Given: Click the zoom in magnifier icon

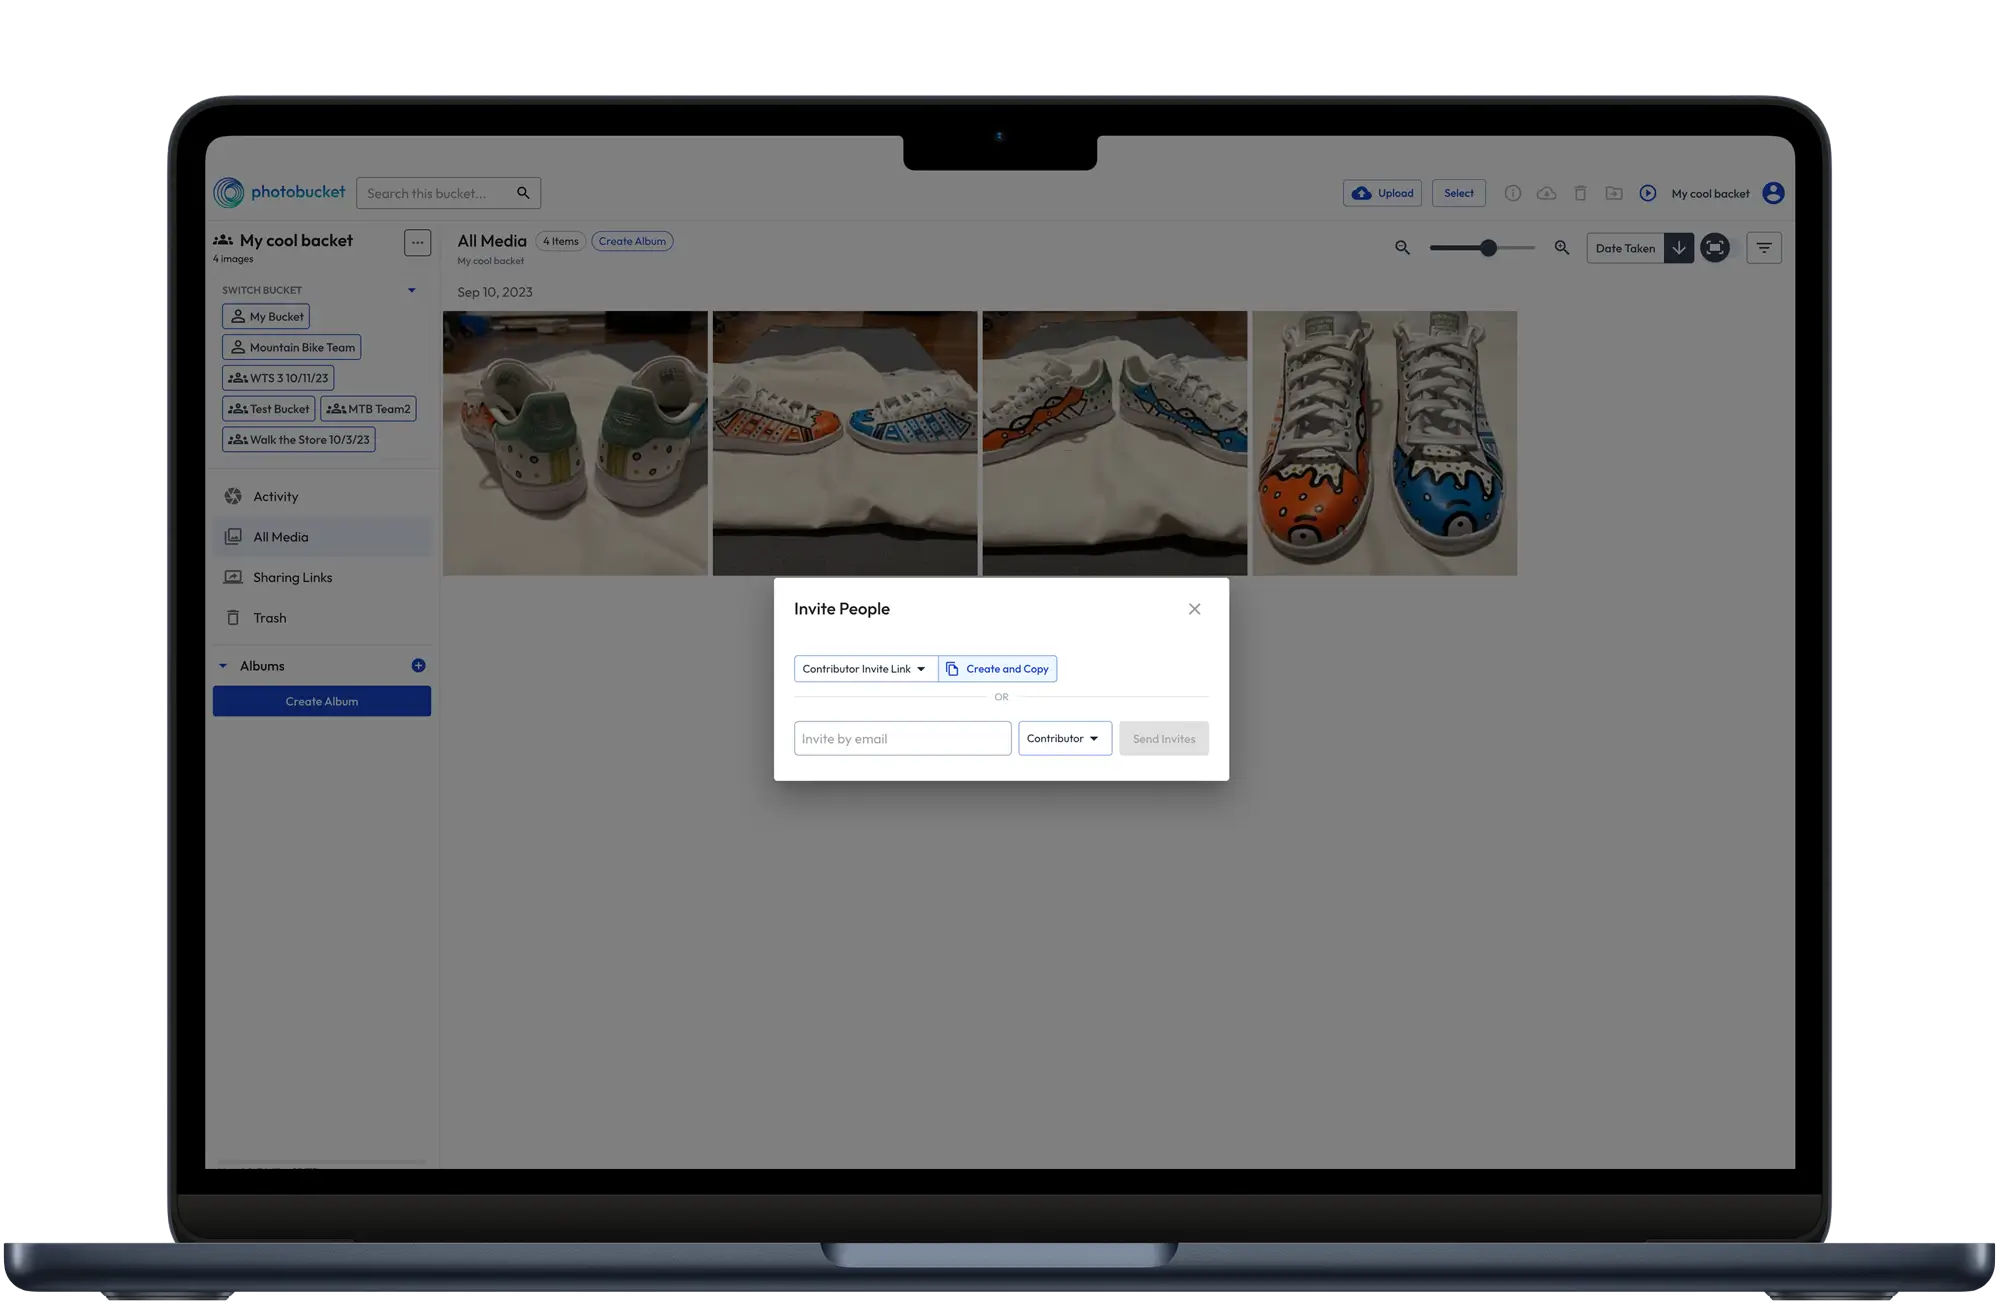Looking at the screenshot, I should tap(1562, 248).
